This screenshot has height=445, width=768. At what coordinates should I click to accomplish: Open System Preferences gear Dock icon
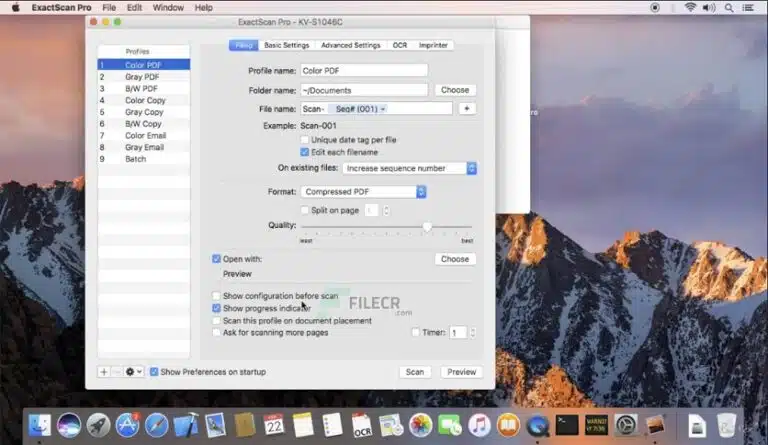pos(625,424)
